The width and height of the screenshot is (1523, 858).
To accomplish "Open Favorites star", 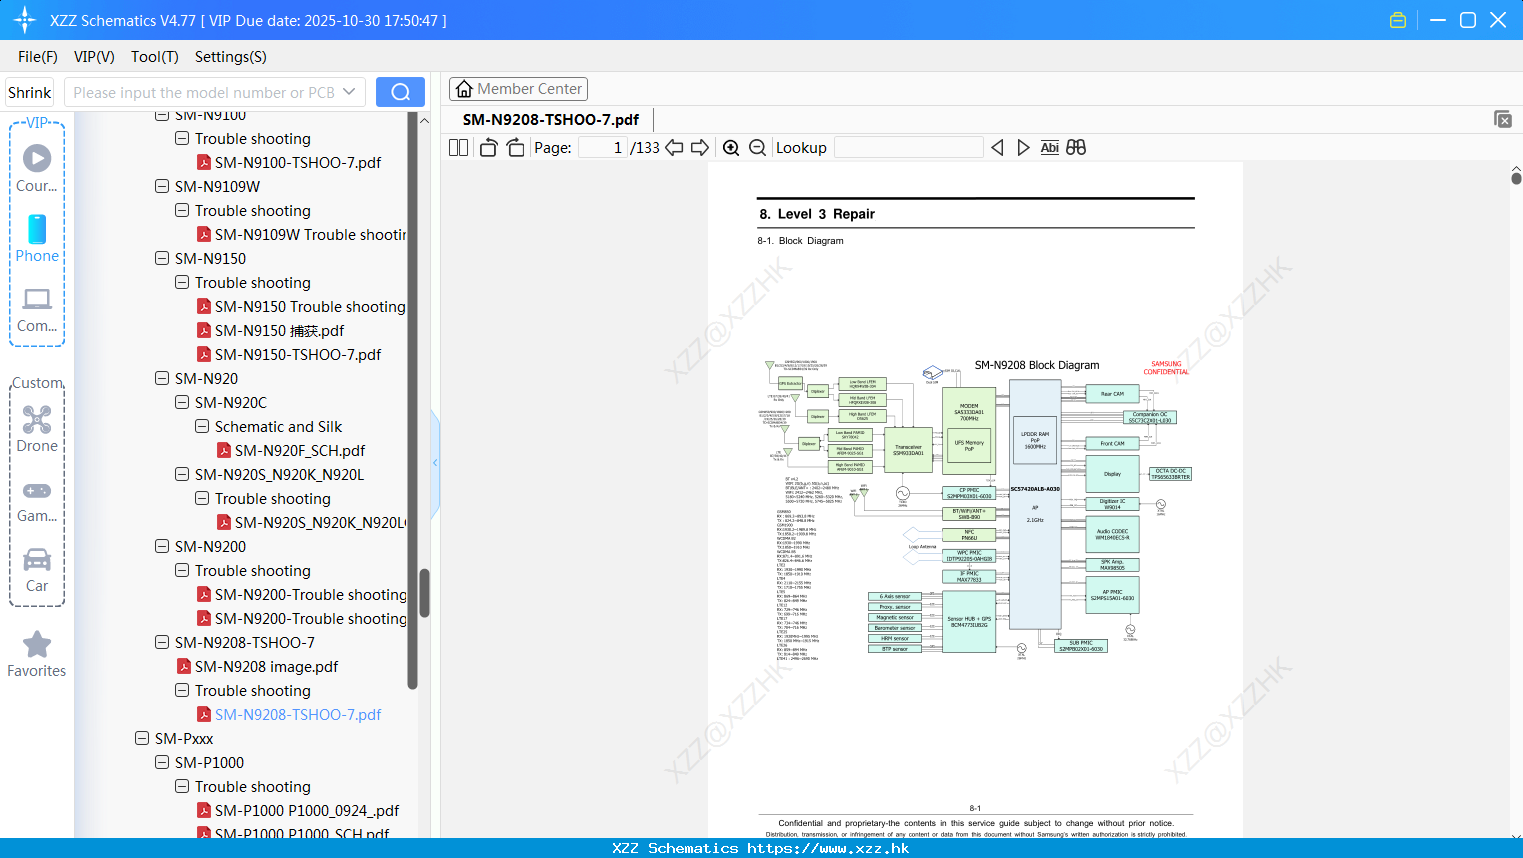I will point(37,644).
